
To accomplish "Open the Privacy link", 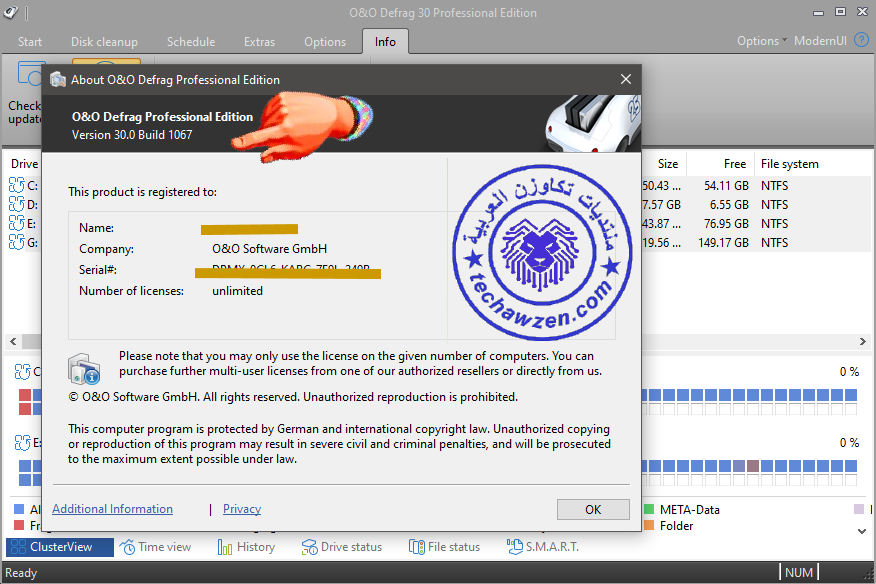I will coord(242,509).
